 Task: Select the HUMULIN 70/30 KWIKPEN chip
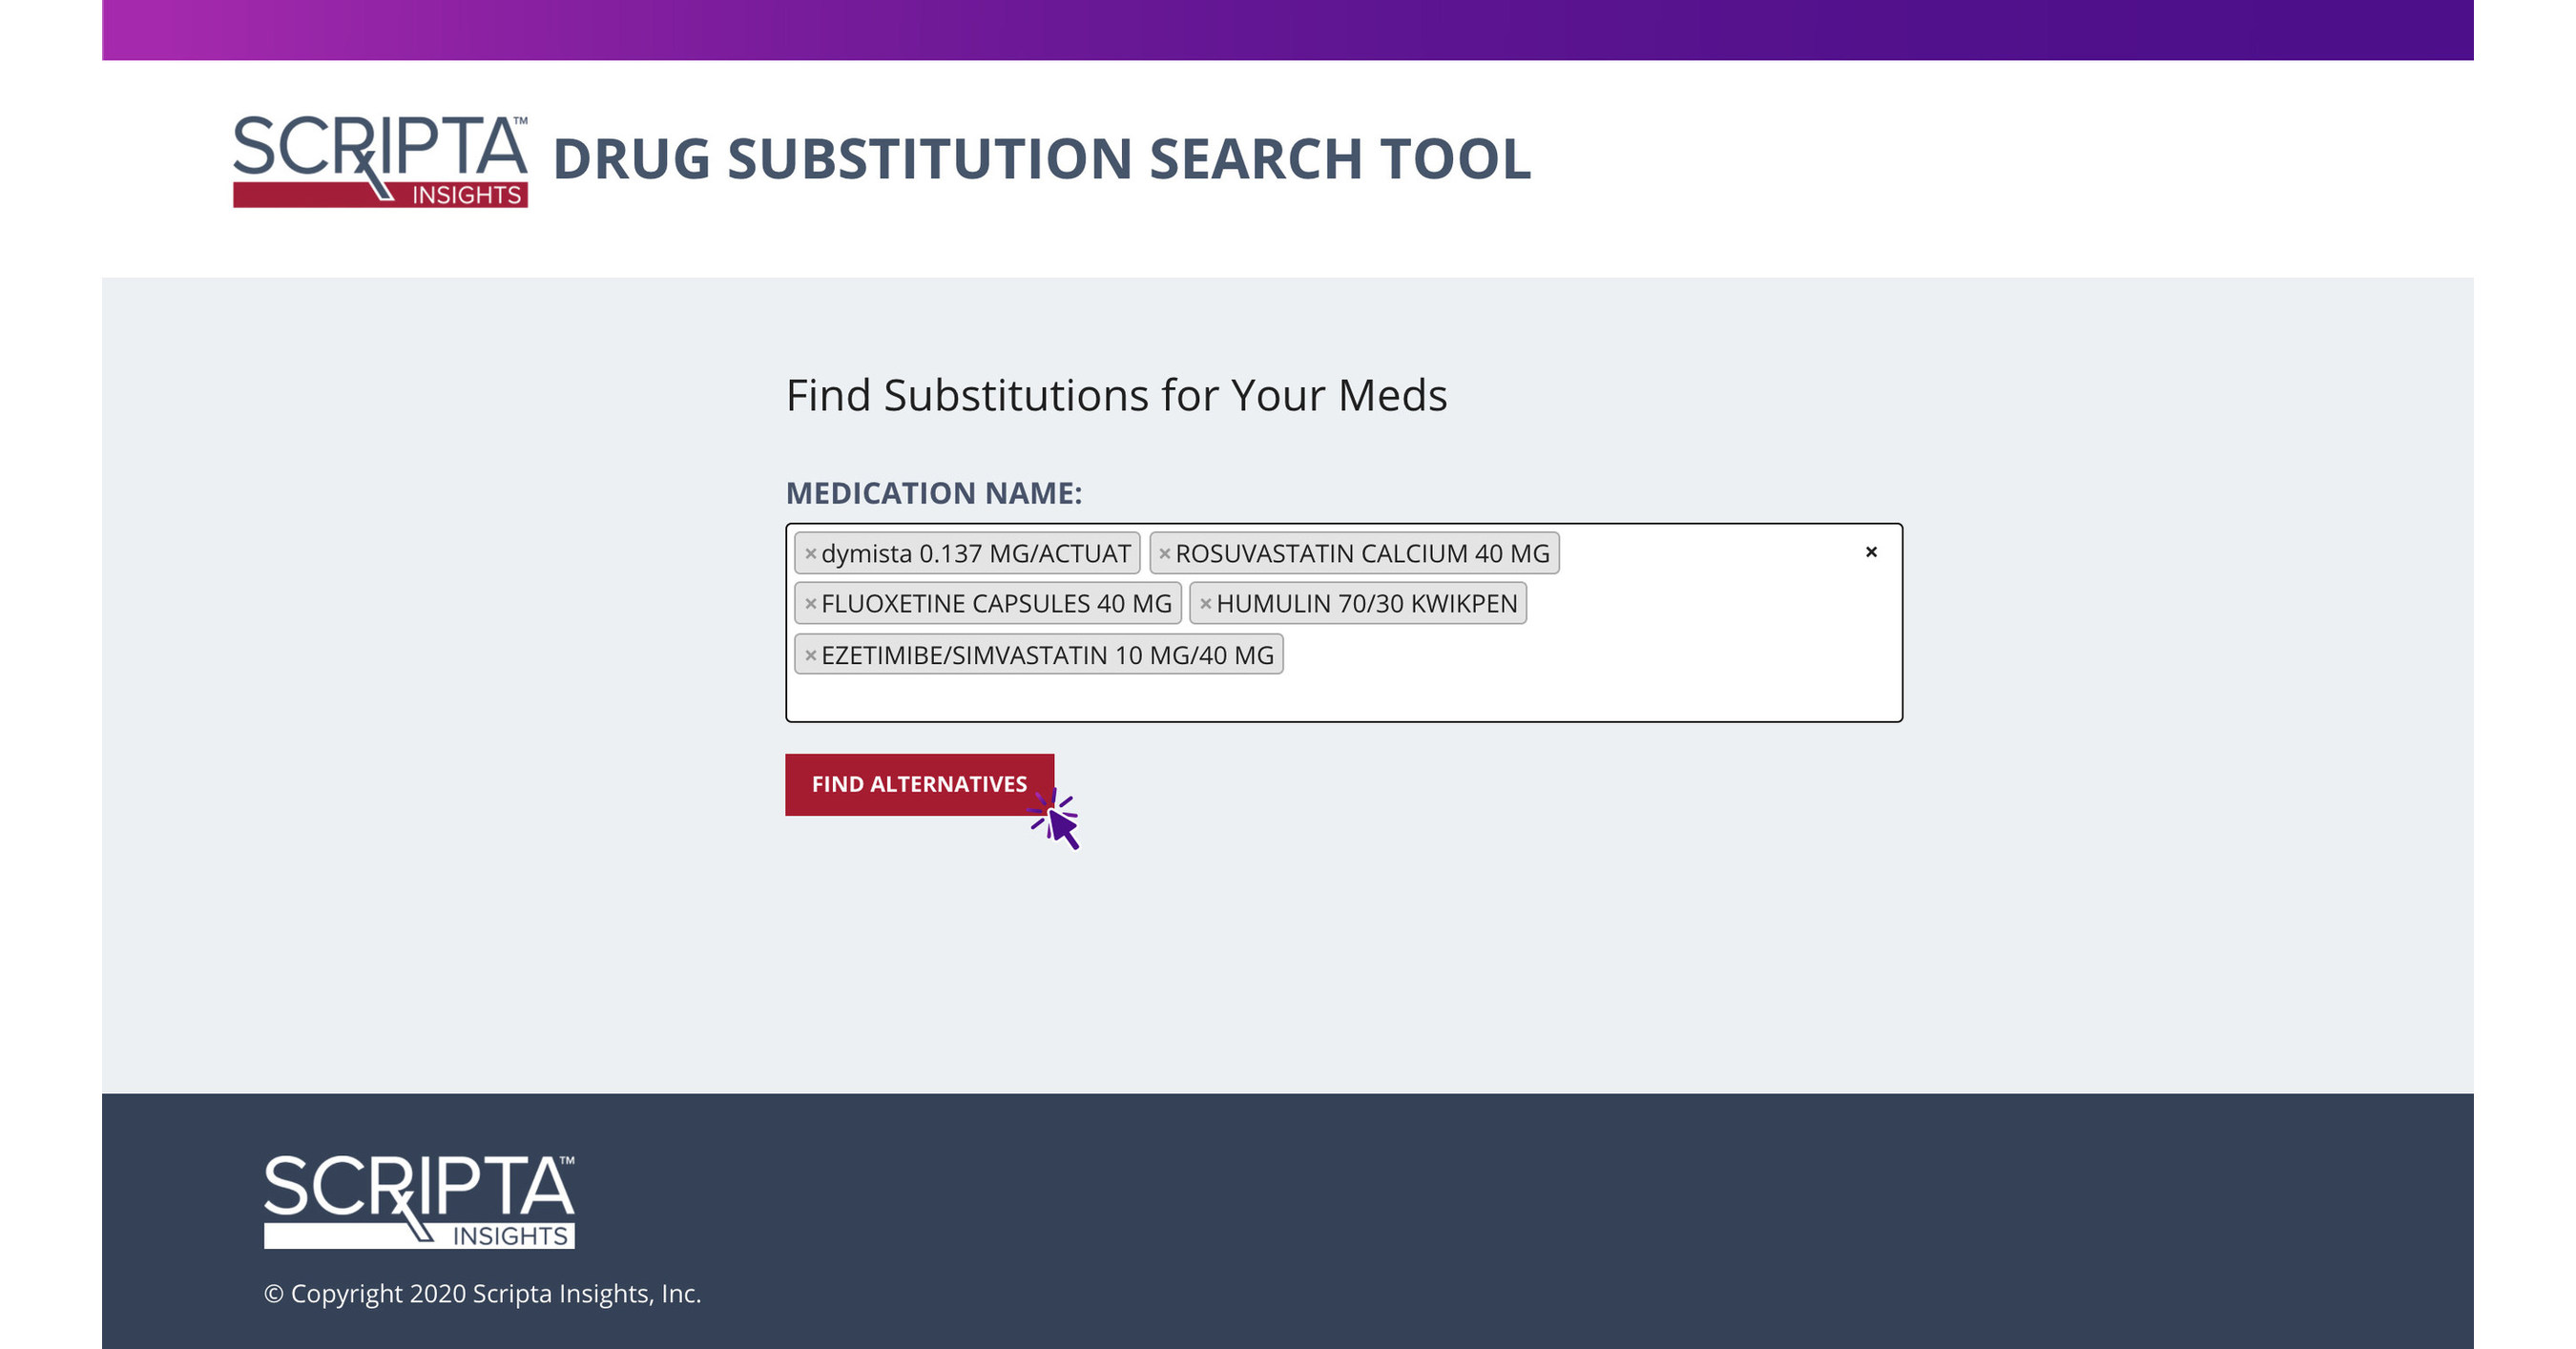[x=1370, y=604]
